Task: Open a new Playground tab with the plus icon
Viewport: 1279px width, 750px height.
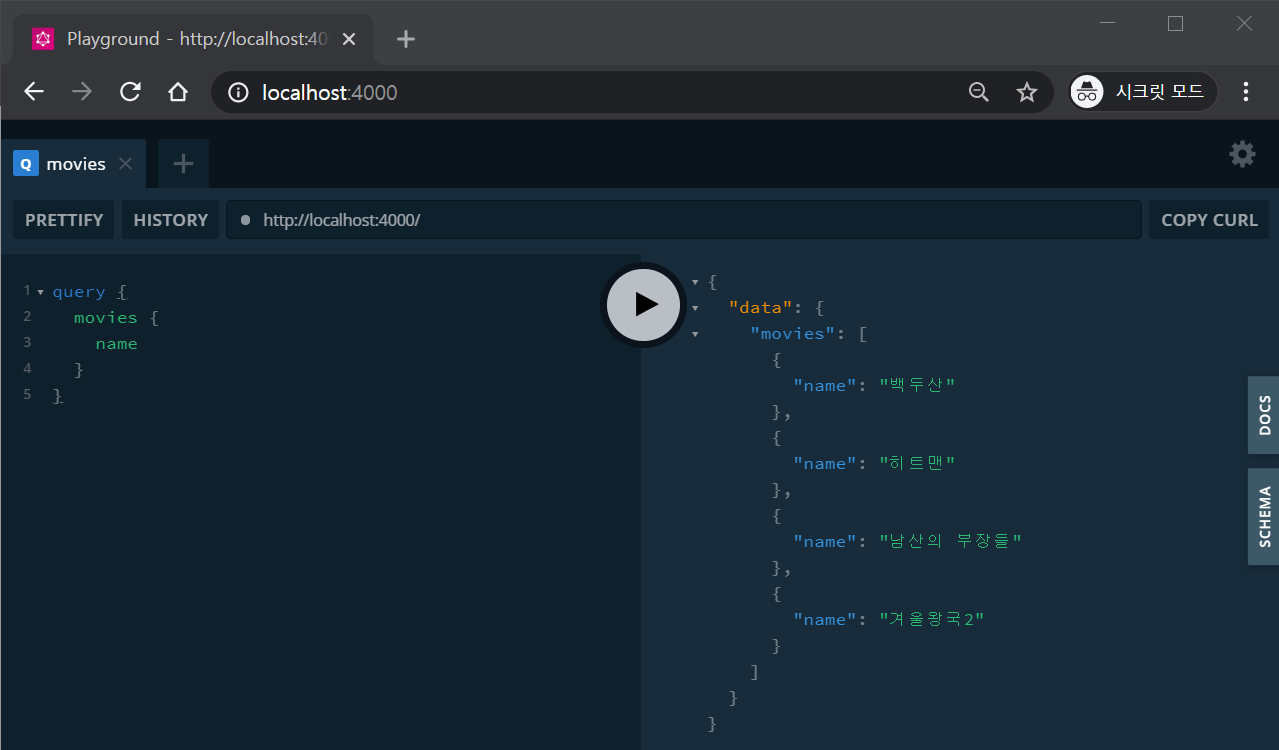Action: (x=182, y=163)
